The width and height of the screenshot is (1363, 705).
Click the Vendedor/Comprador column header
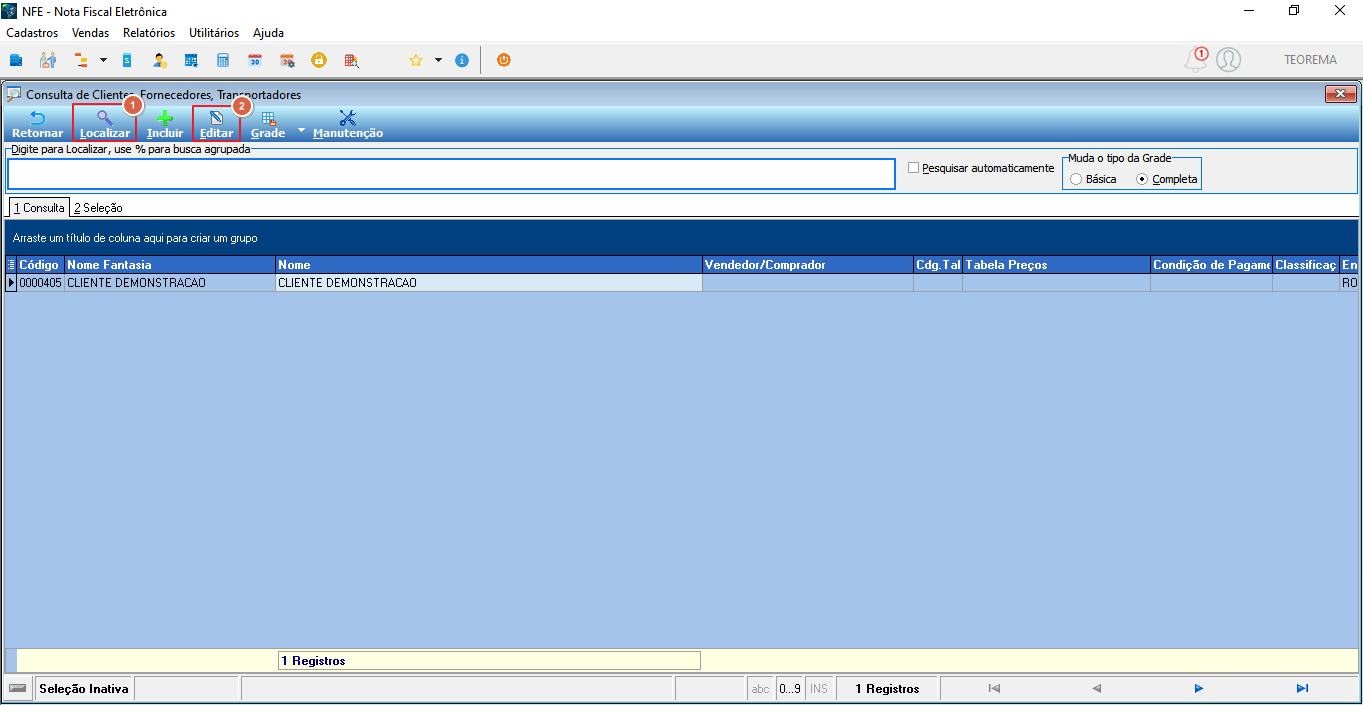pyautogui.click(x=808, y=265)
